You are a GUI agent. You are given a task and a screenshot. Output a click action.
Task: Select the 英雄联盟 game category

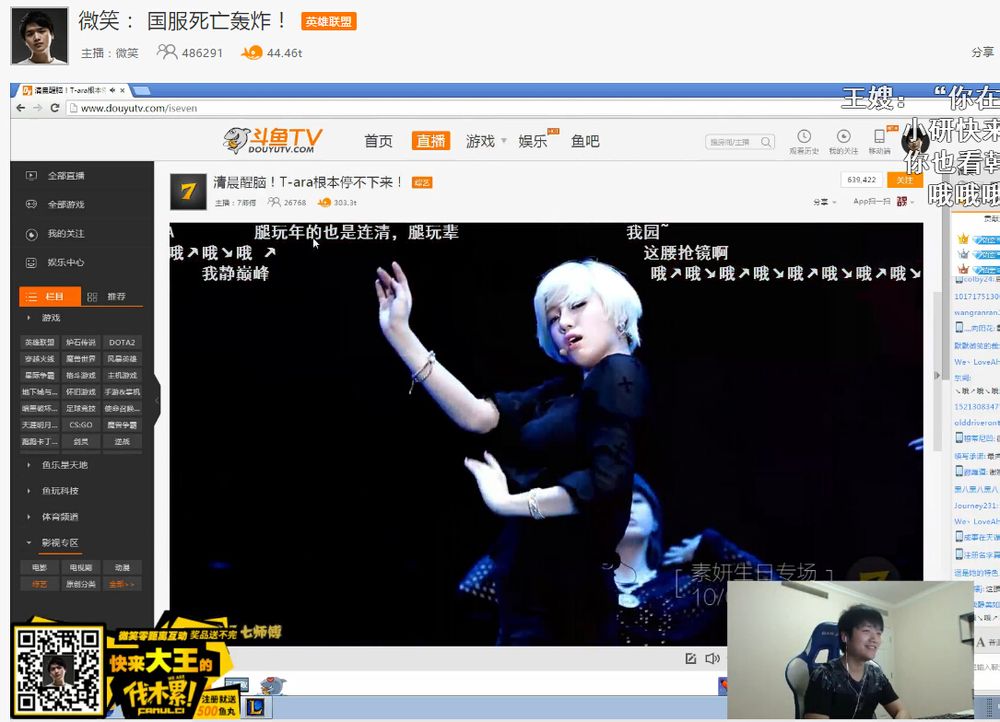click(x=40, y=343)
